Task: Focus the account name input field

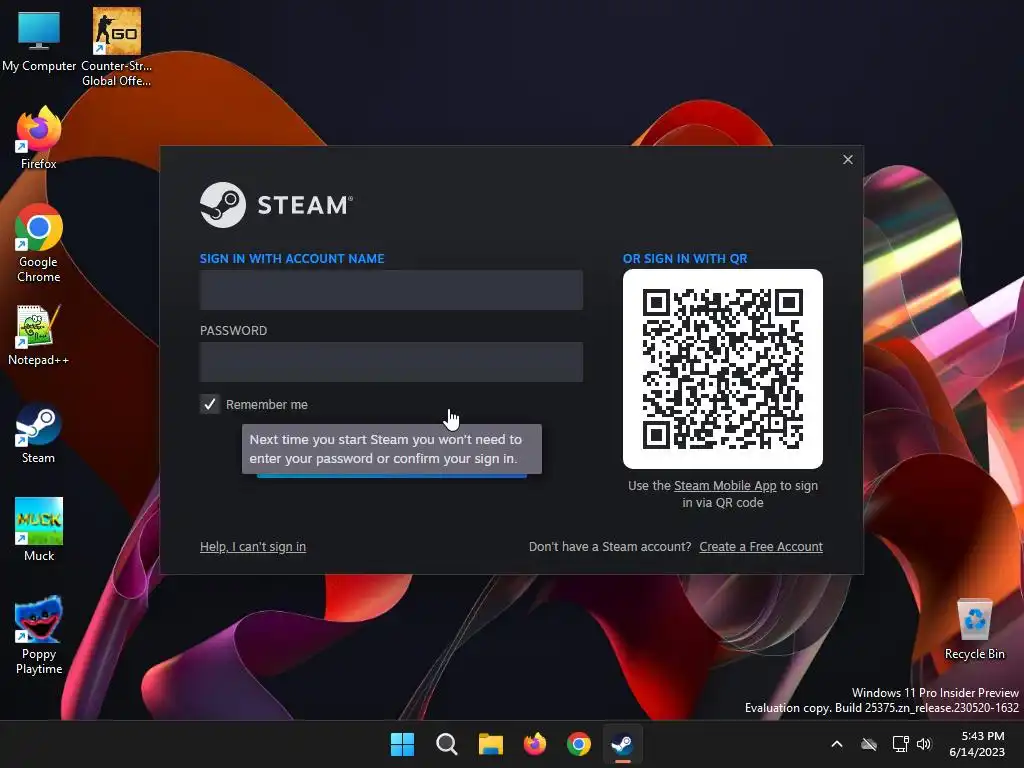Action: tap(391, 290)
